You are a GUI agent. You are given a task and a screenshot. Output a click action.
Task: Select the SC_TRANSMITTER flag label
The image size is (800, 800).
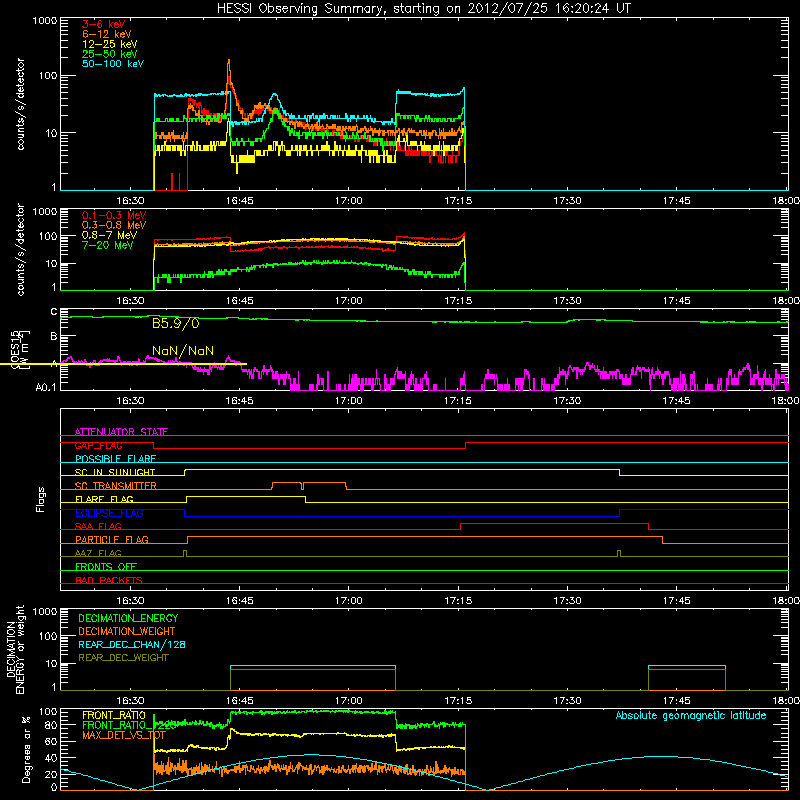click(x=116, y=486)
